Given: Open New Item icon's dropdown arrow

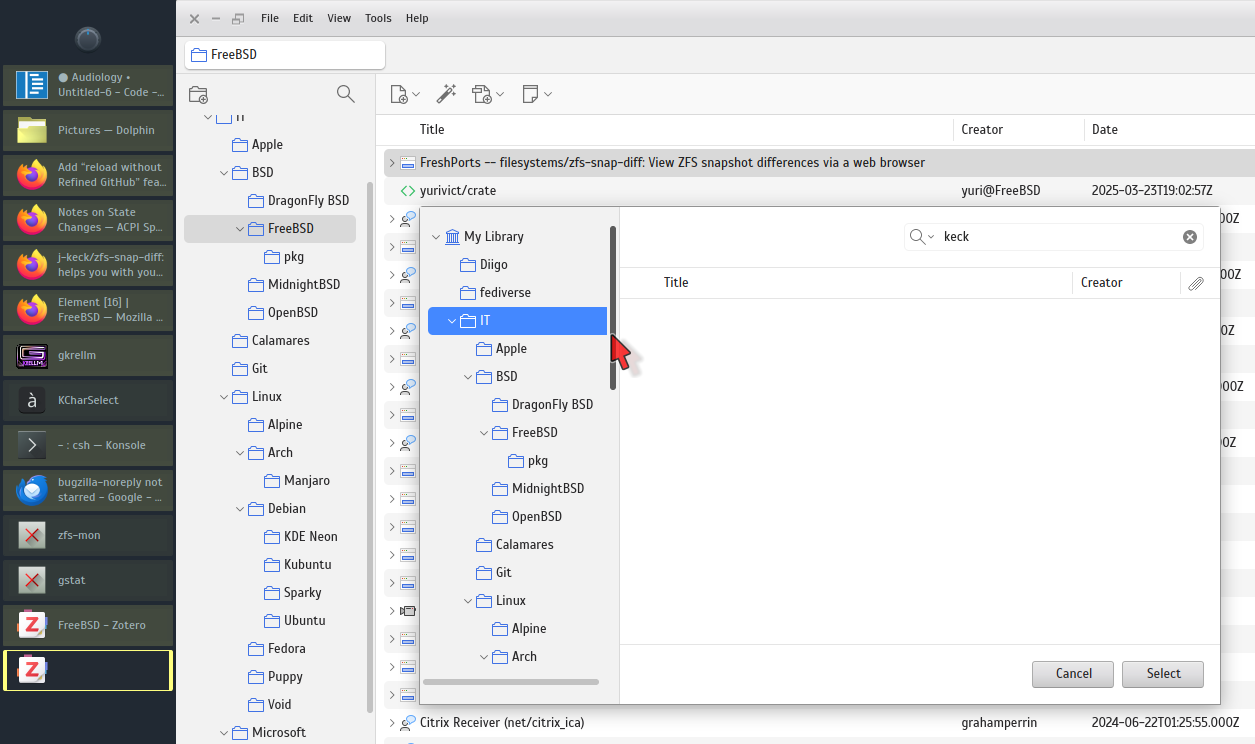Looking at the screenshot, I should [417, 95].
